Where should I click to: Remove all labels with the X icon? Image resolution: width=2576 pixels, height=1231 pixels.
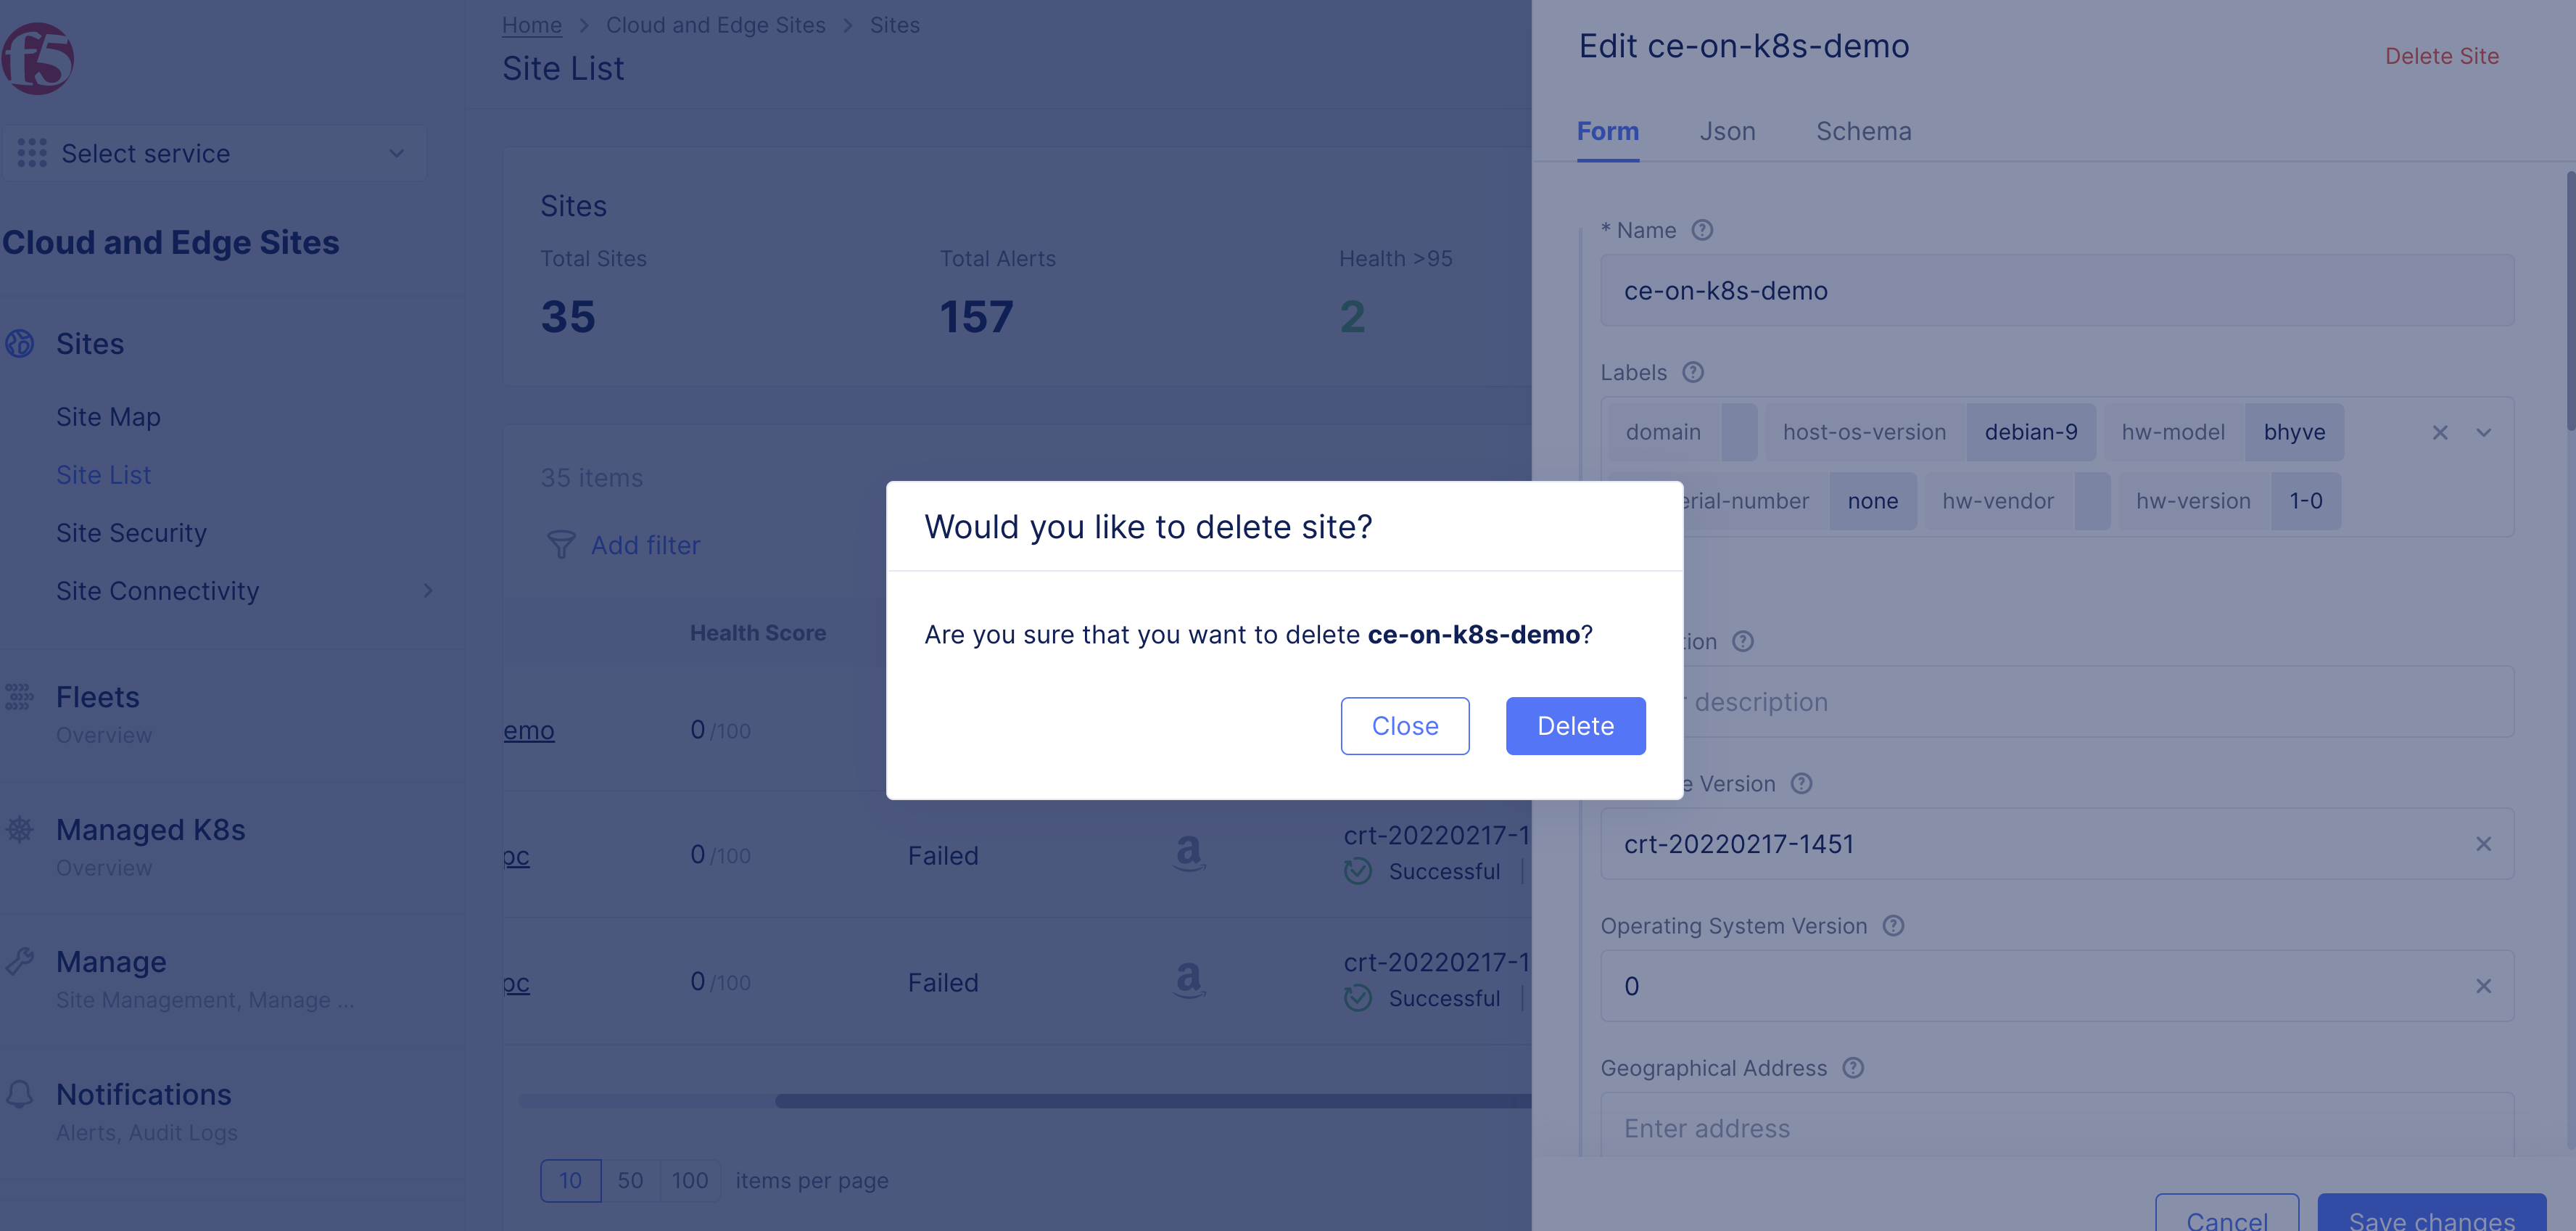coord(2440,432)
